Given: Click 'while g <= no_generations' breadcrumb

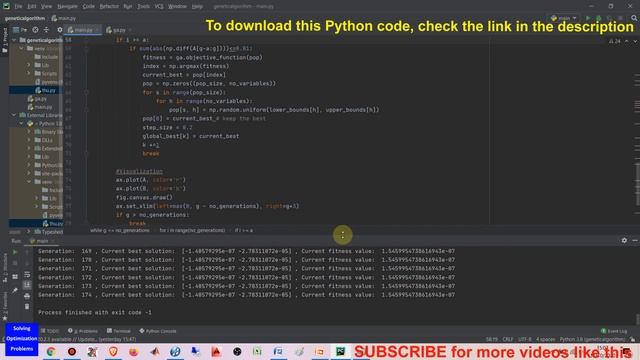Looking at the screenshot, I should point(120,230).
